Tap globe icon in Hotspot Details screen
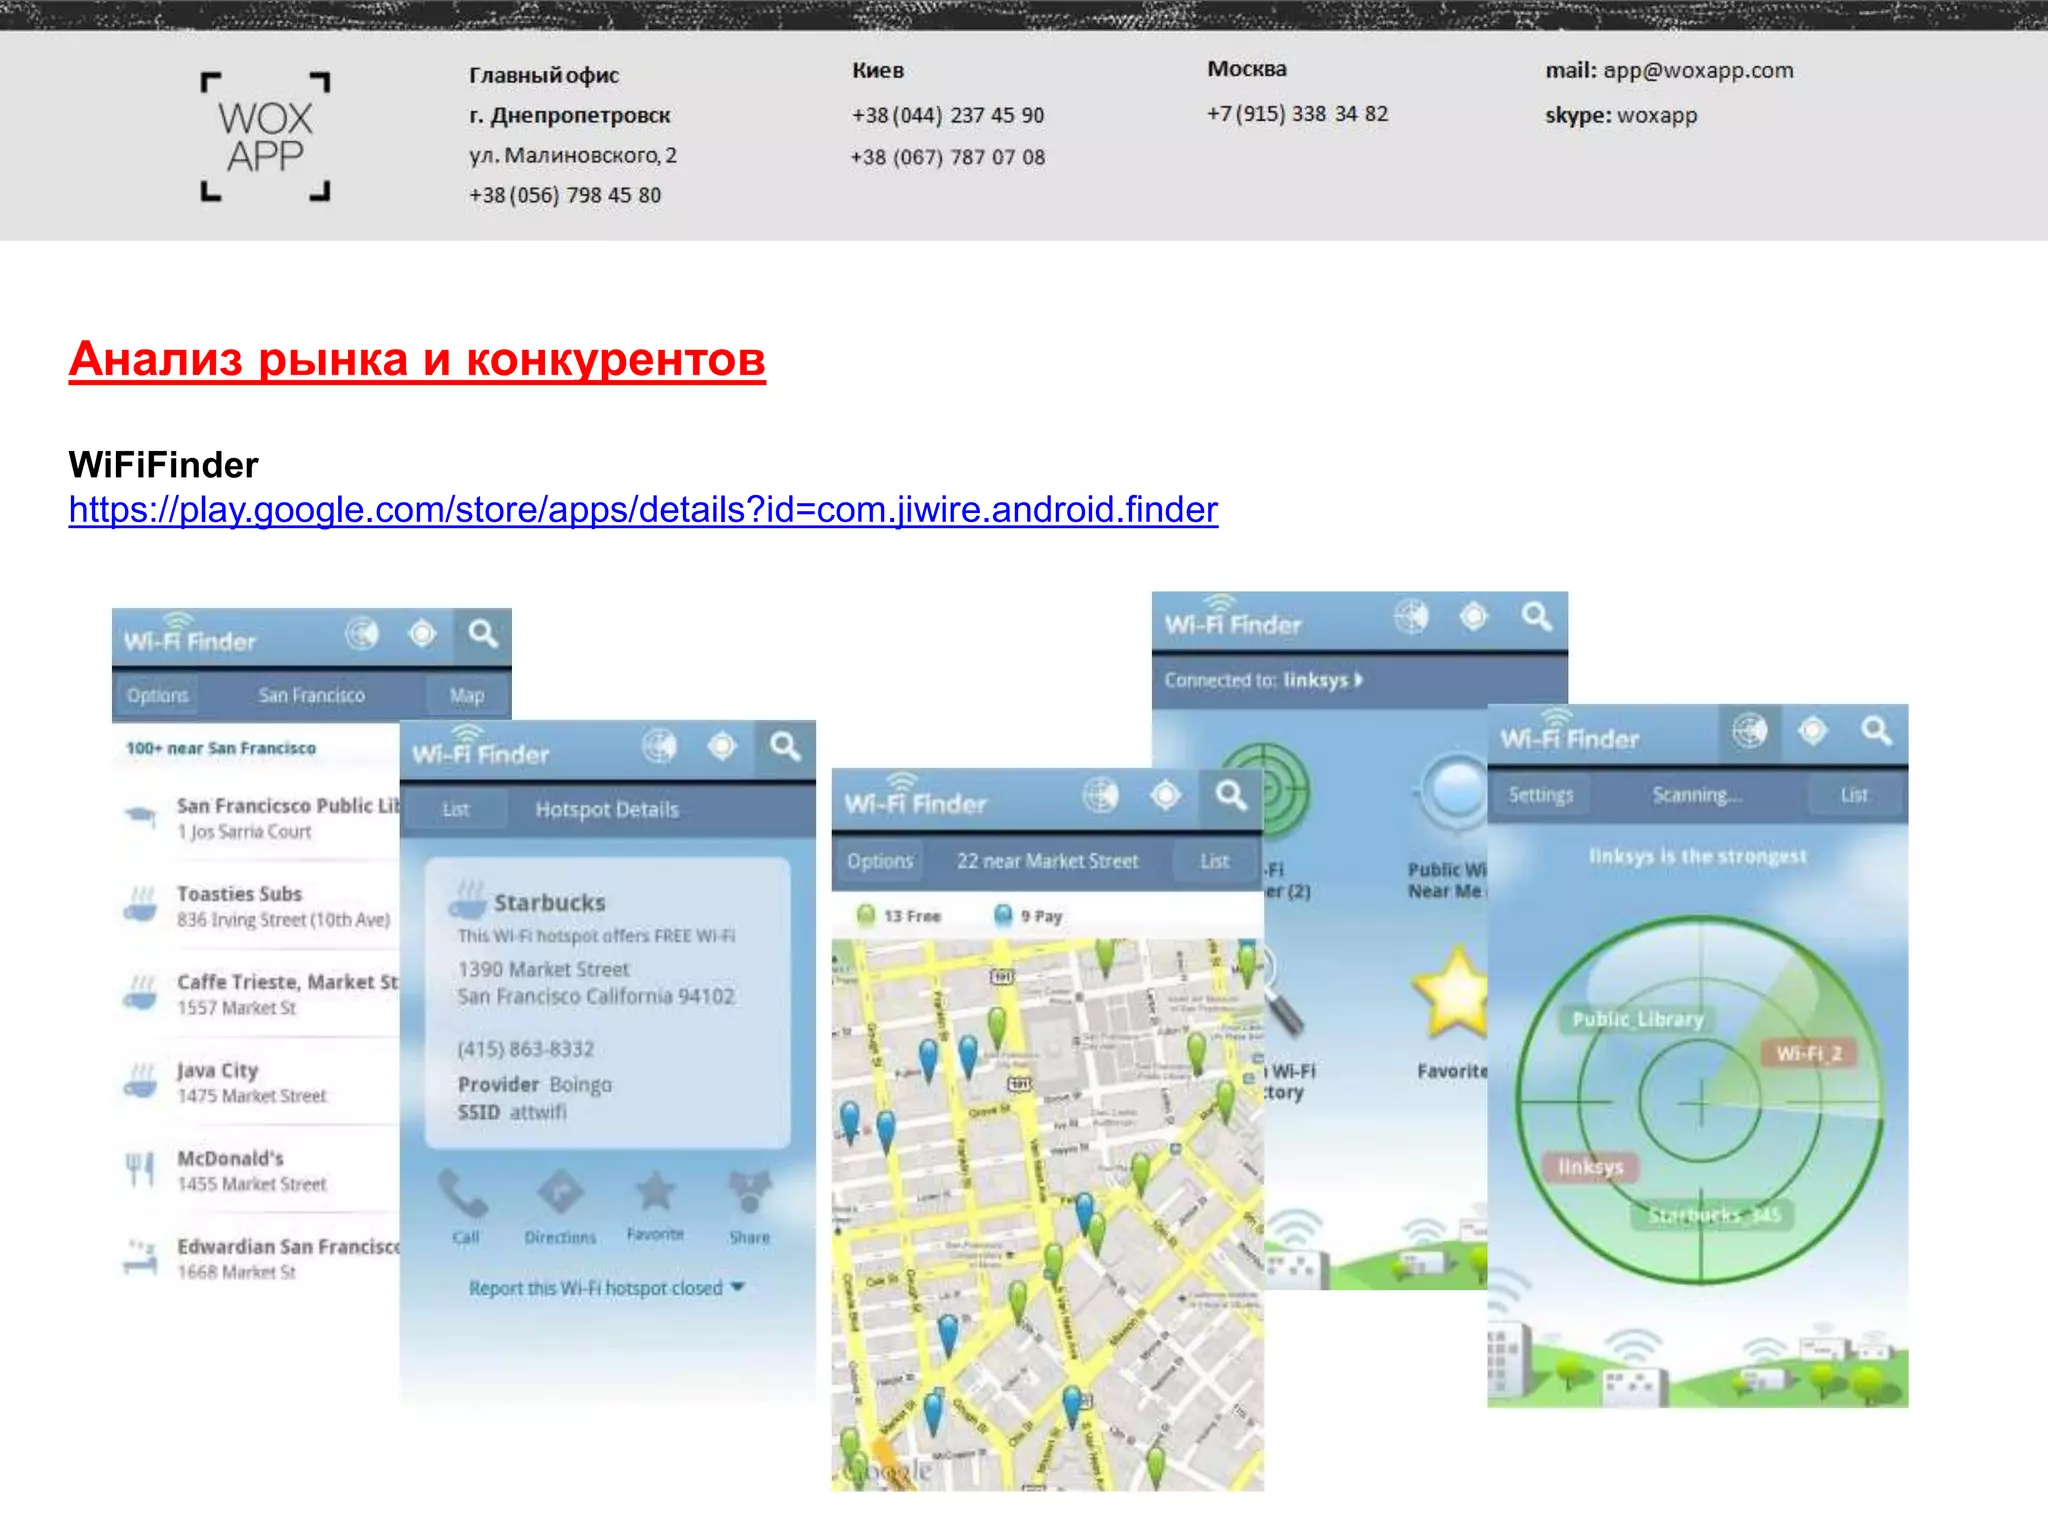The image size is (2048, 1536). click(660, 746)
